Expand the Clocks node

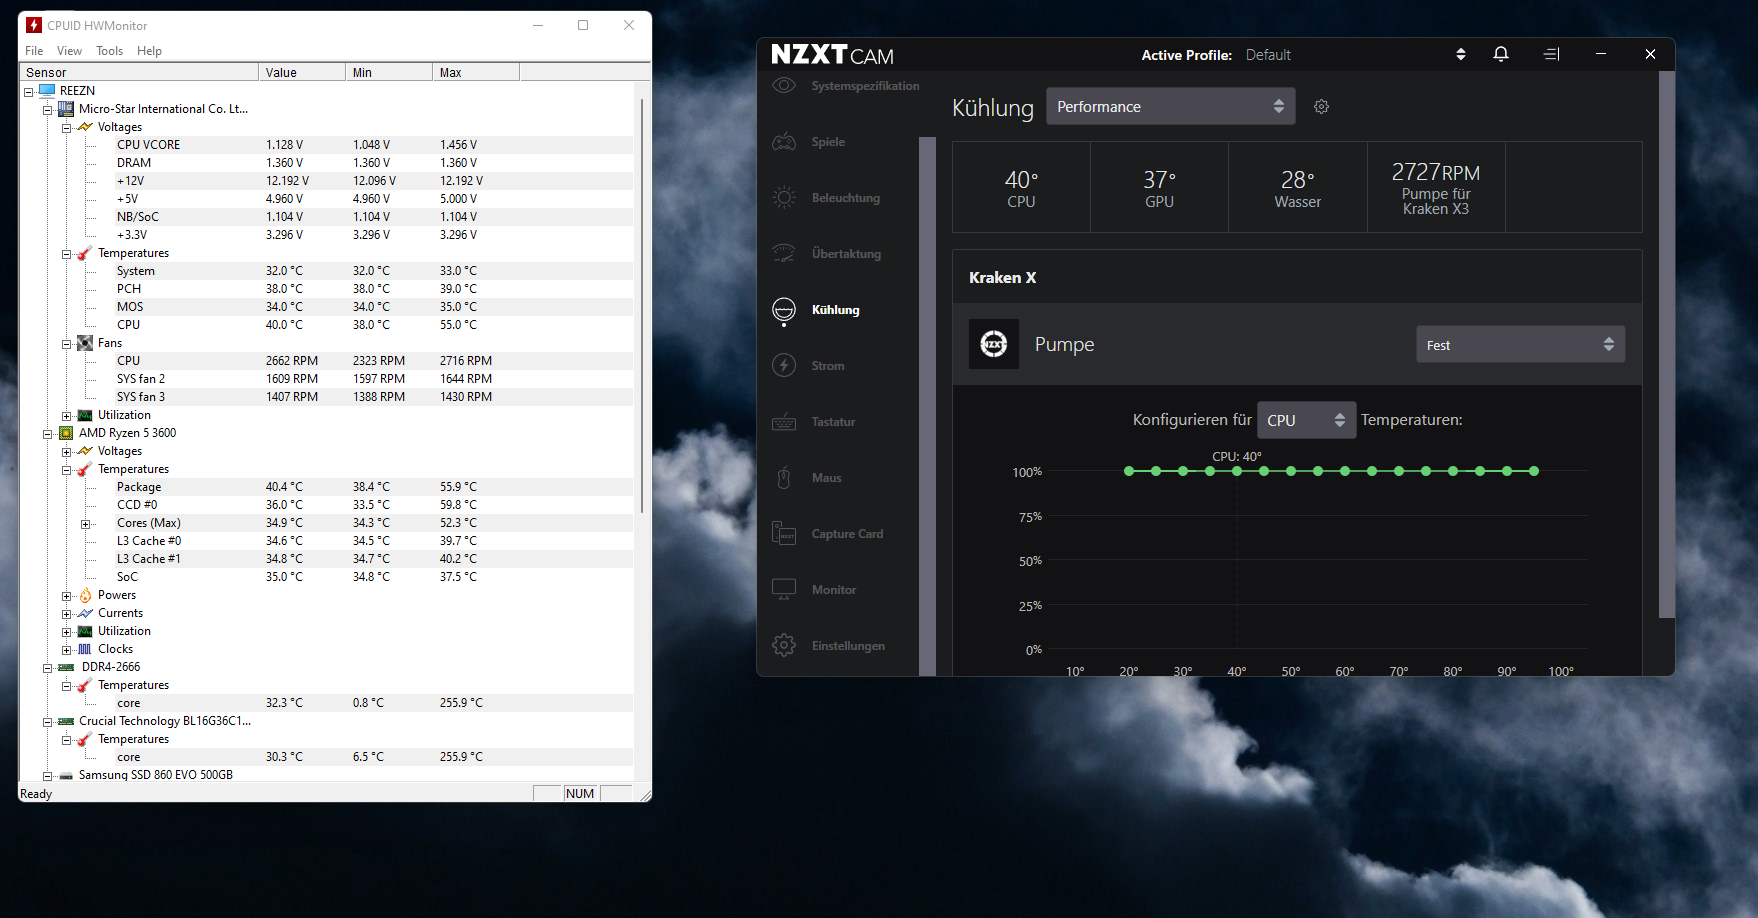tap(66, 649)
